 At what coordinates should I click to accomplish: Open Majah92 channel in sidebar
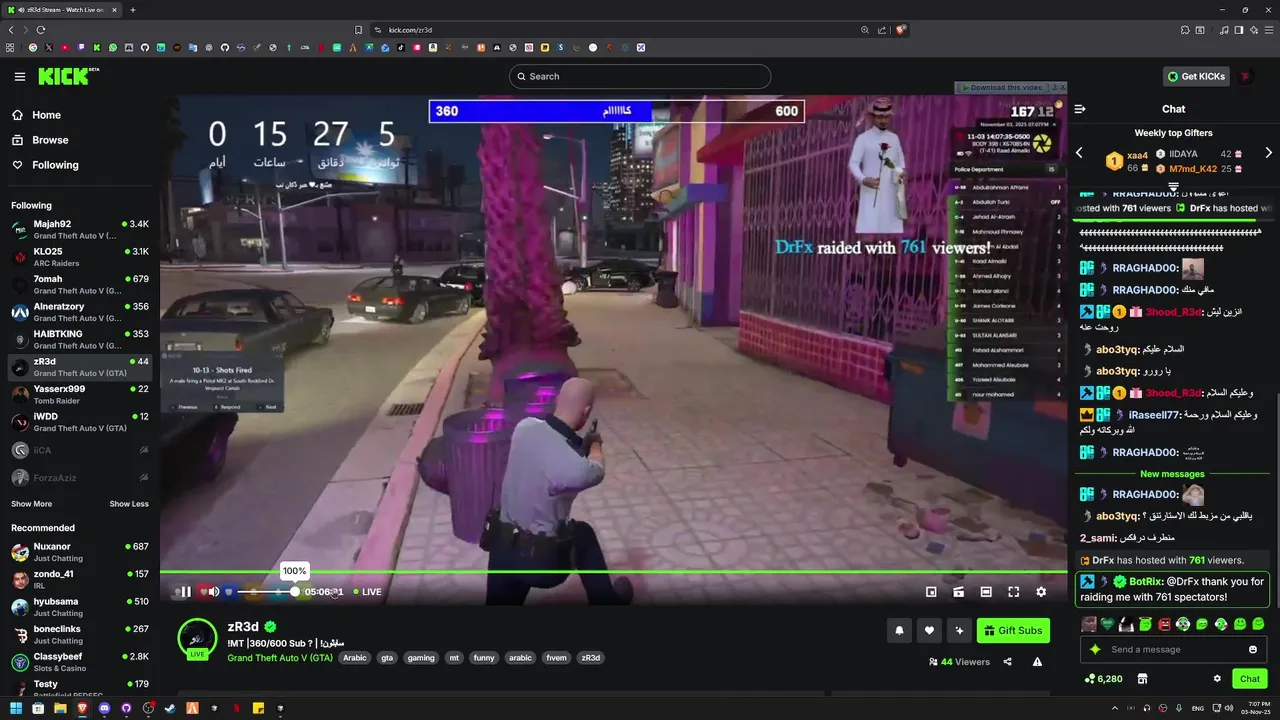(x=80, y=229)
